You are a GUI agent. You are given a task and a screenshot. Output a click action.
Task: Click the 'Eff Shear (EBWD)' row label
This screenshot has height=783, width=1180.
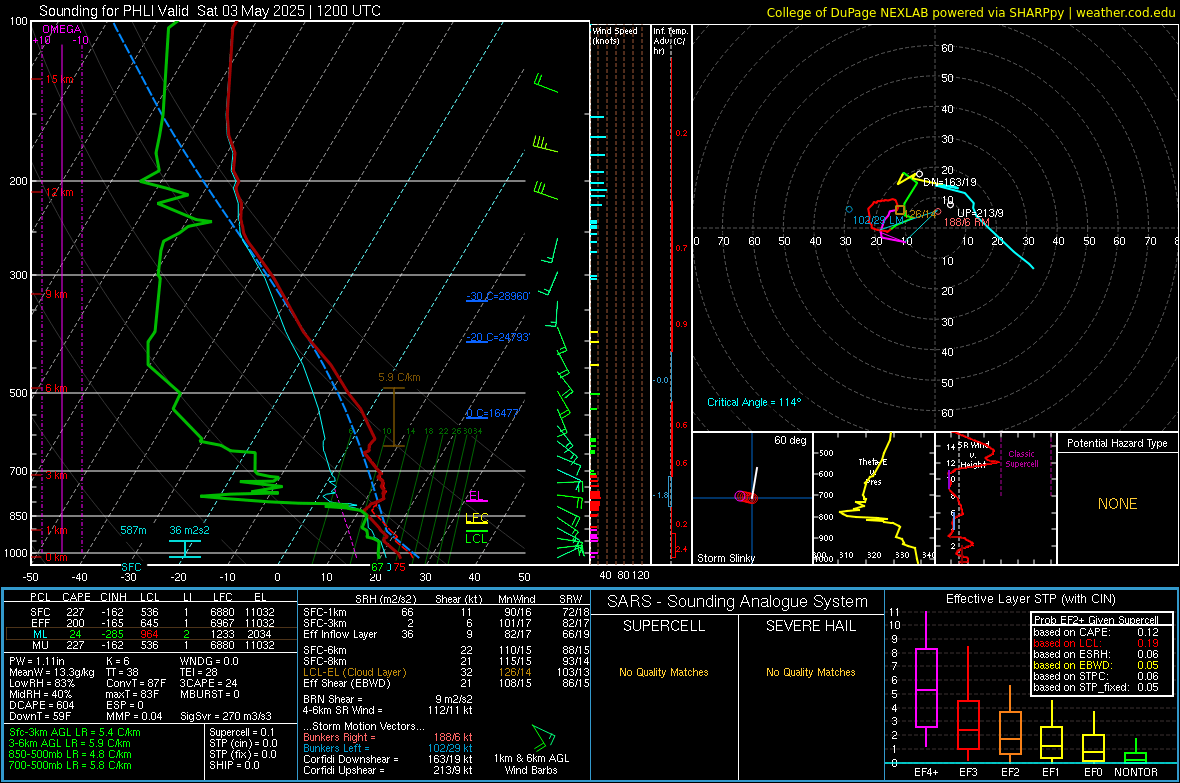coord(346,683)
